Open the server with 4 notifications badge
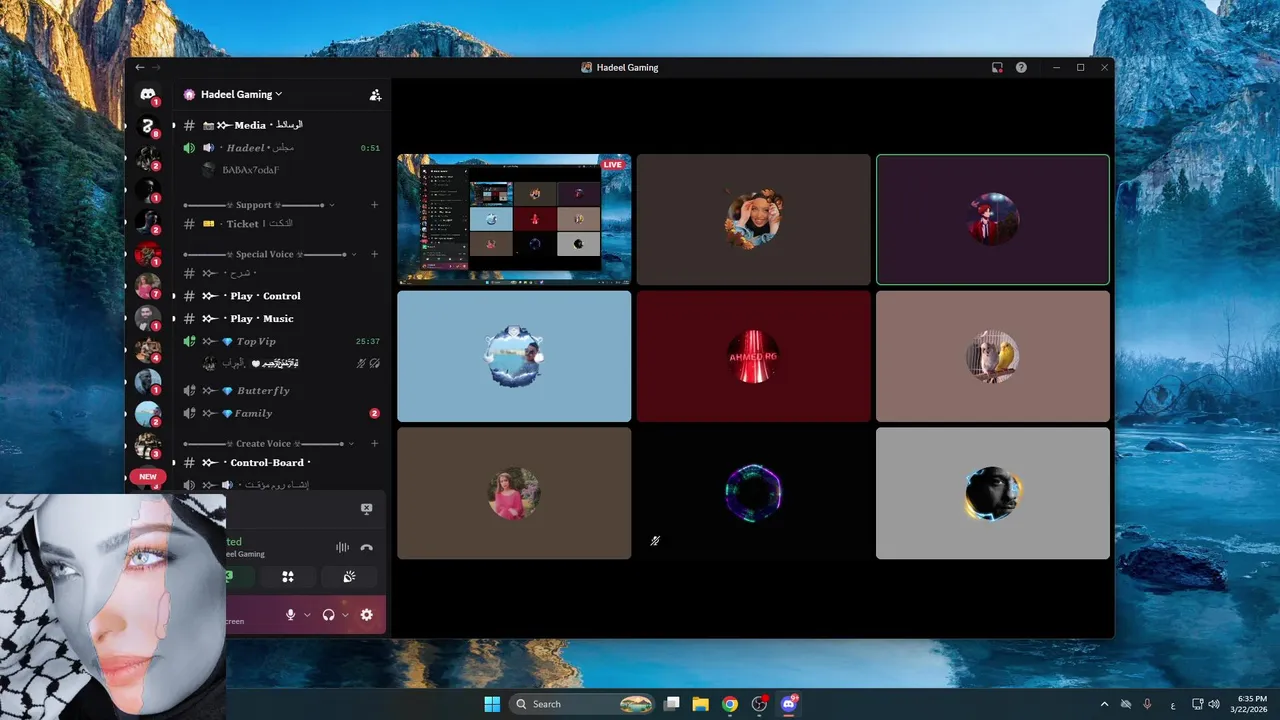The height and width of the screenshot is (720, 1280). 148,350
